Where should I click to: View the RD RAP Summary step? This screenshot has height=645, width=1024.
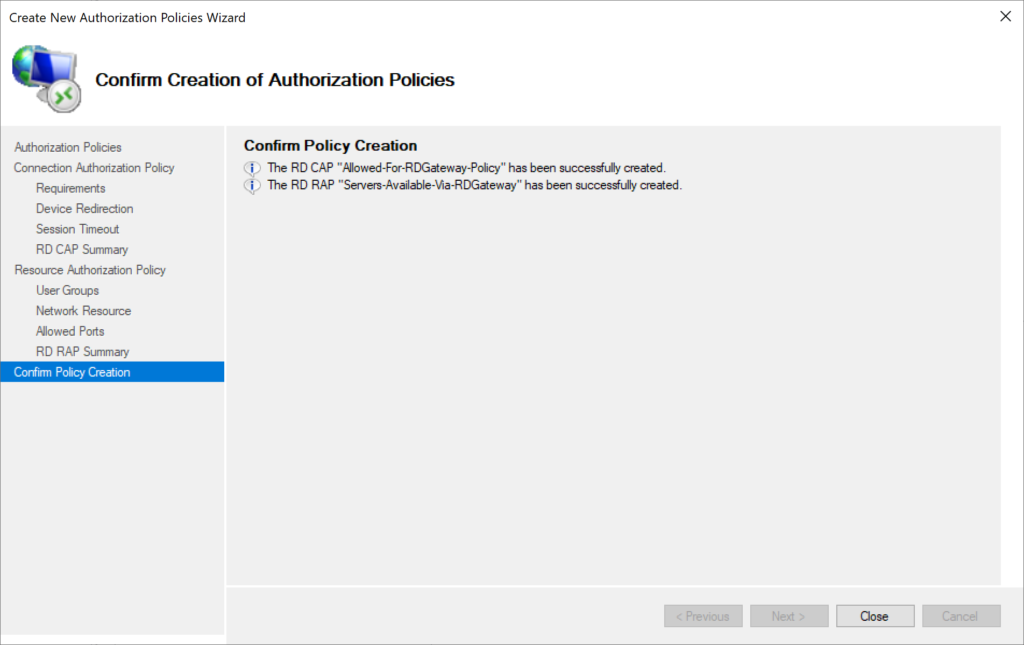[x=81, y=351]
